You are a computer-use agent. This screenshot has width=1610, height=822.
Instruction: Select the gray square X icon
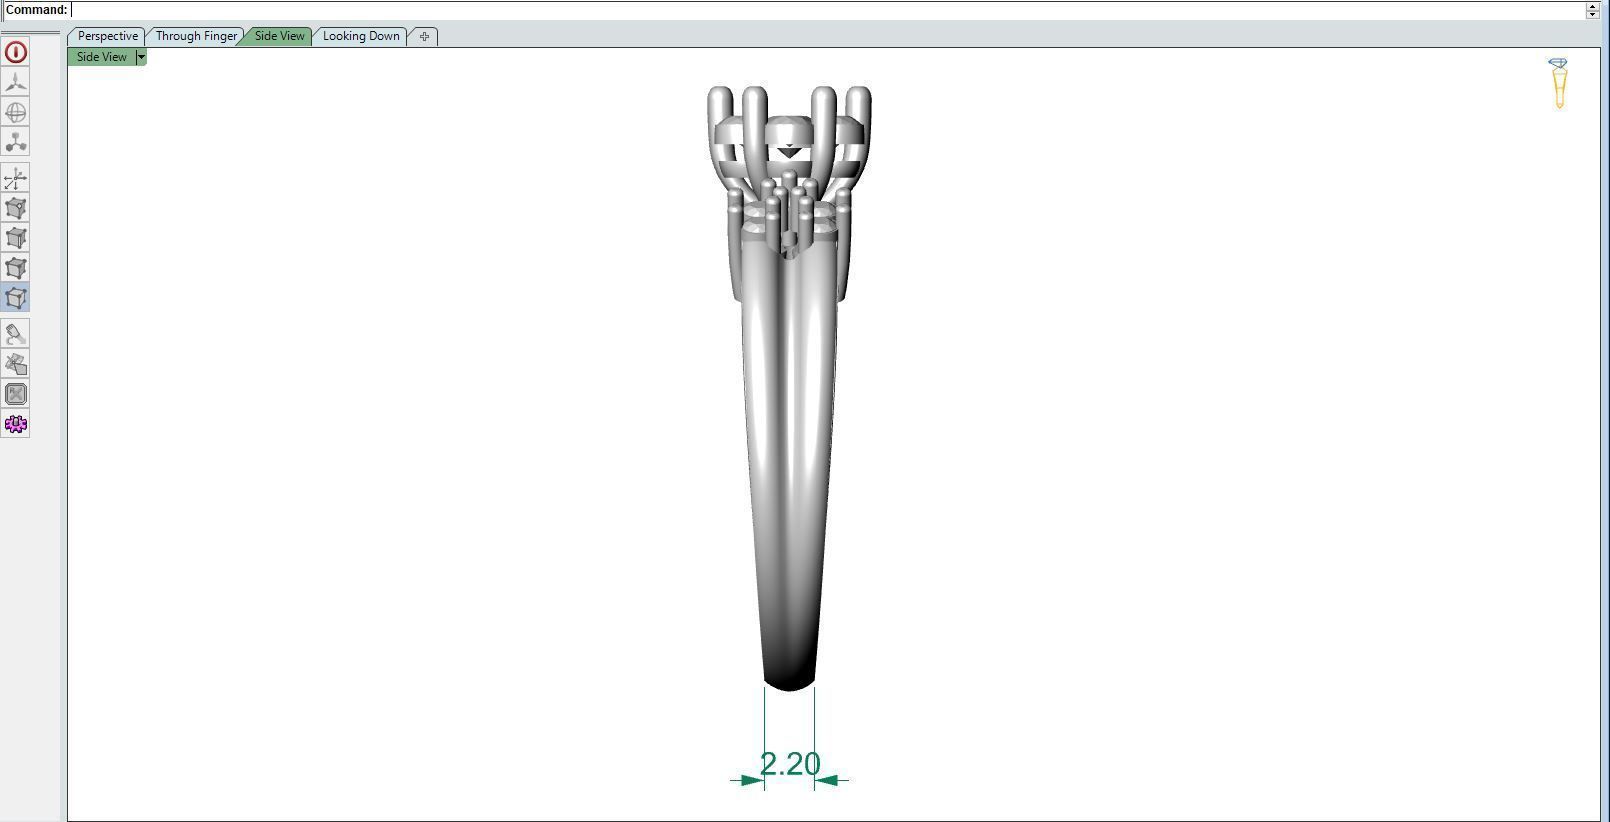[x=16, y=394]
